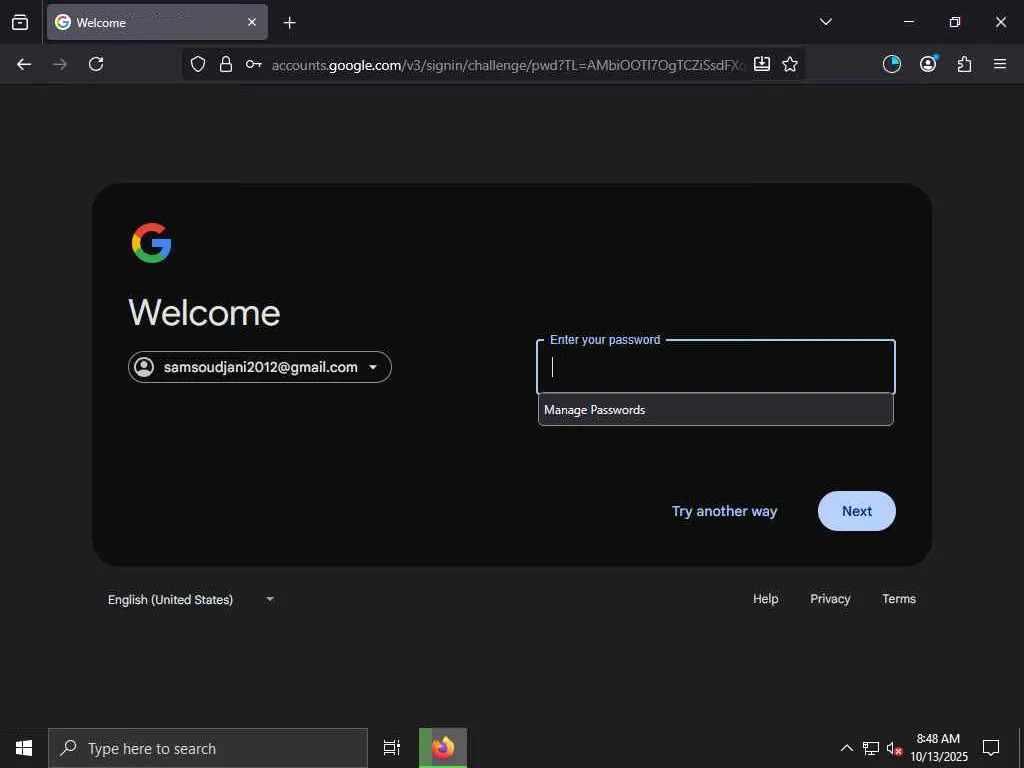The height and width of the screenshot is (768, 1024).
Task: Restore down the Firefox window
Action: [x=955, y=22]
